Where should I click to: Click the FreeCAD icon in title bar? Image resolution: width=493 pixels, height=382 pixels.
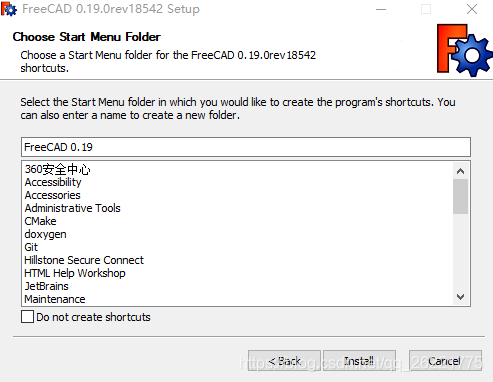8,9
